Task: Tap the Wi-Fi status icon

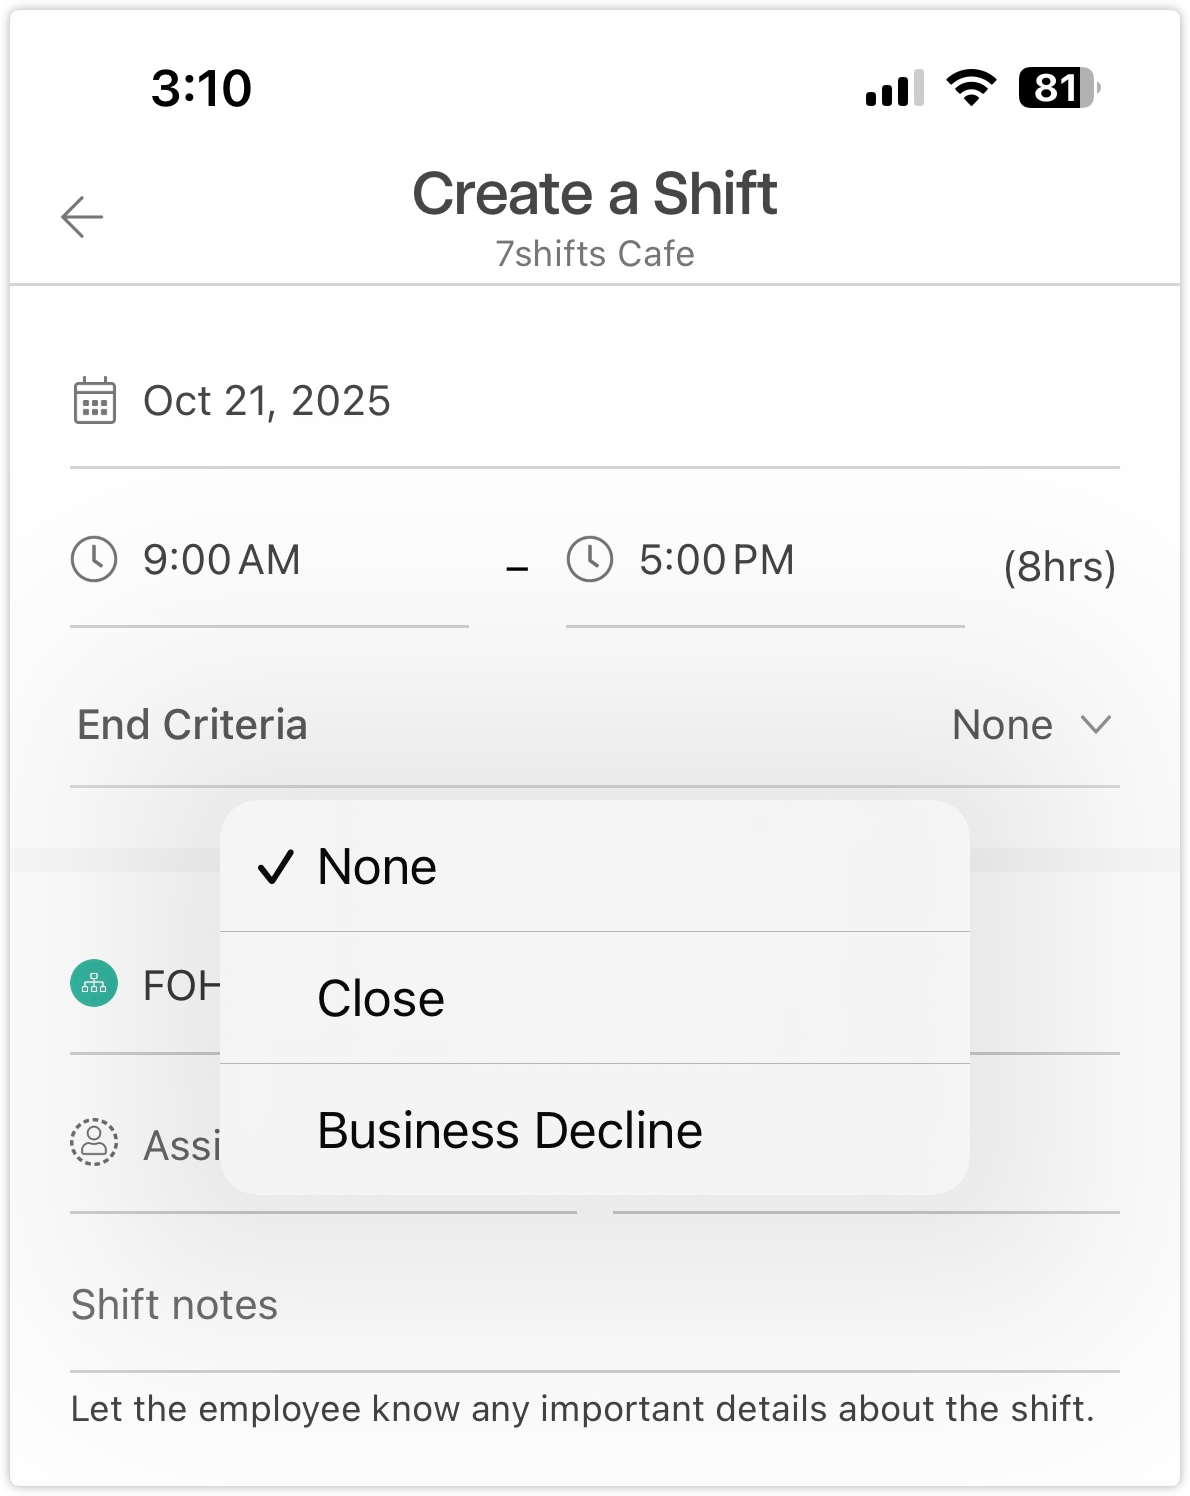Action: coord(971,88)
